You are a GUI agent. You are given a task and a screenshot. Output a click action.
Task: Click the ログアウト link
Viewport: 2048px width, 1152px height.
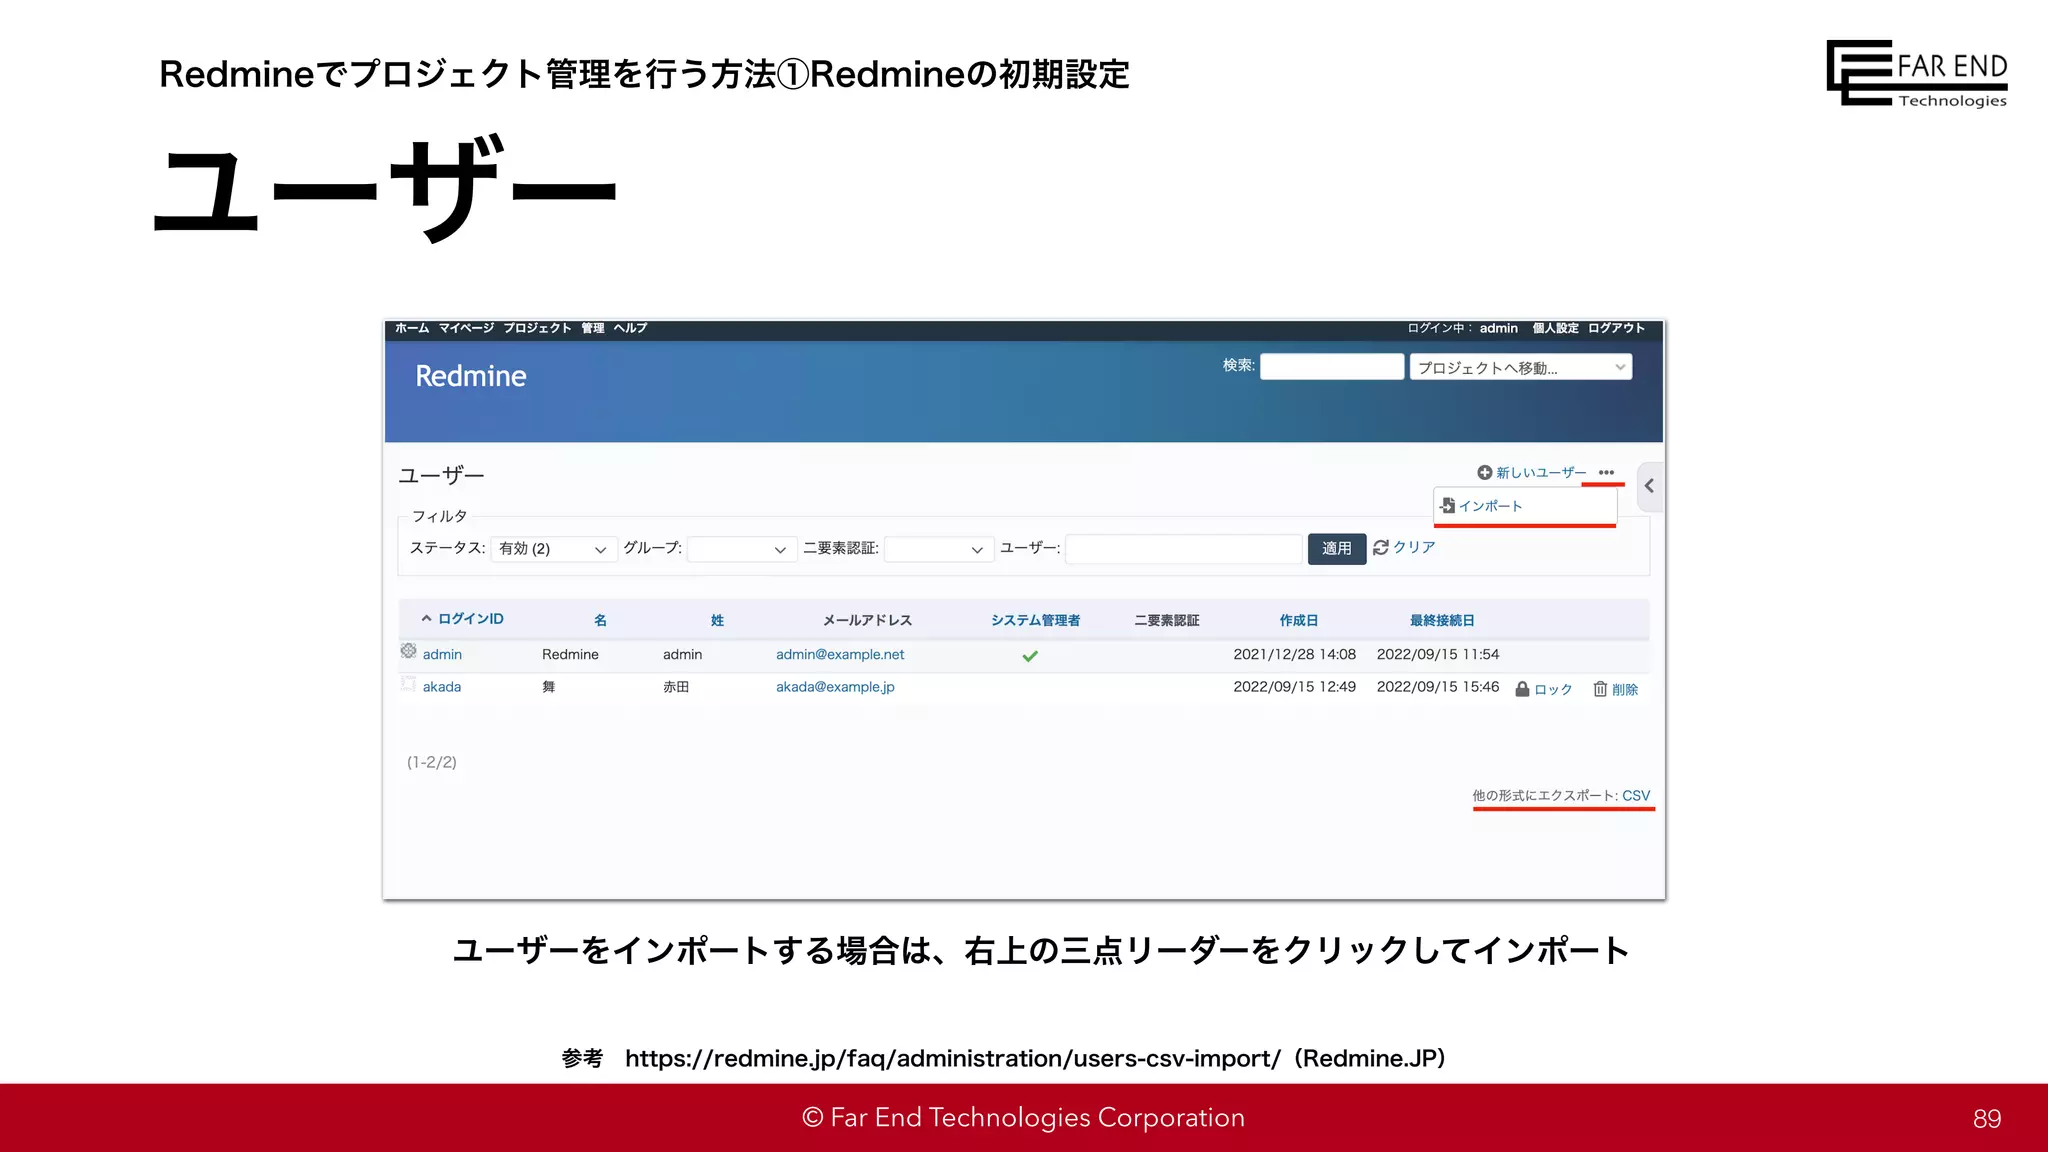click(x=1616, y=328)
